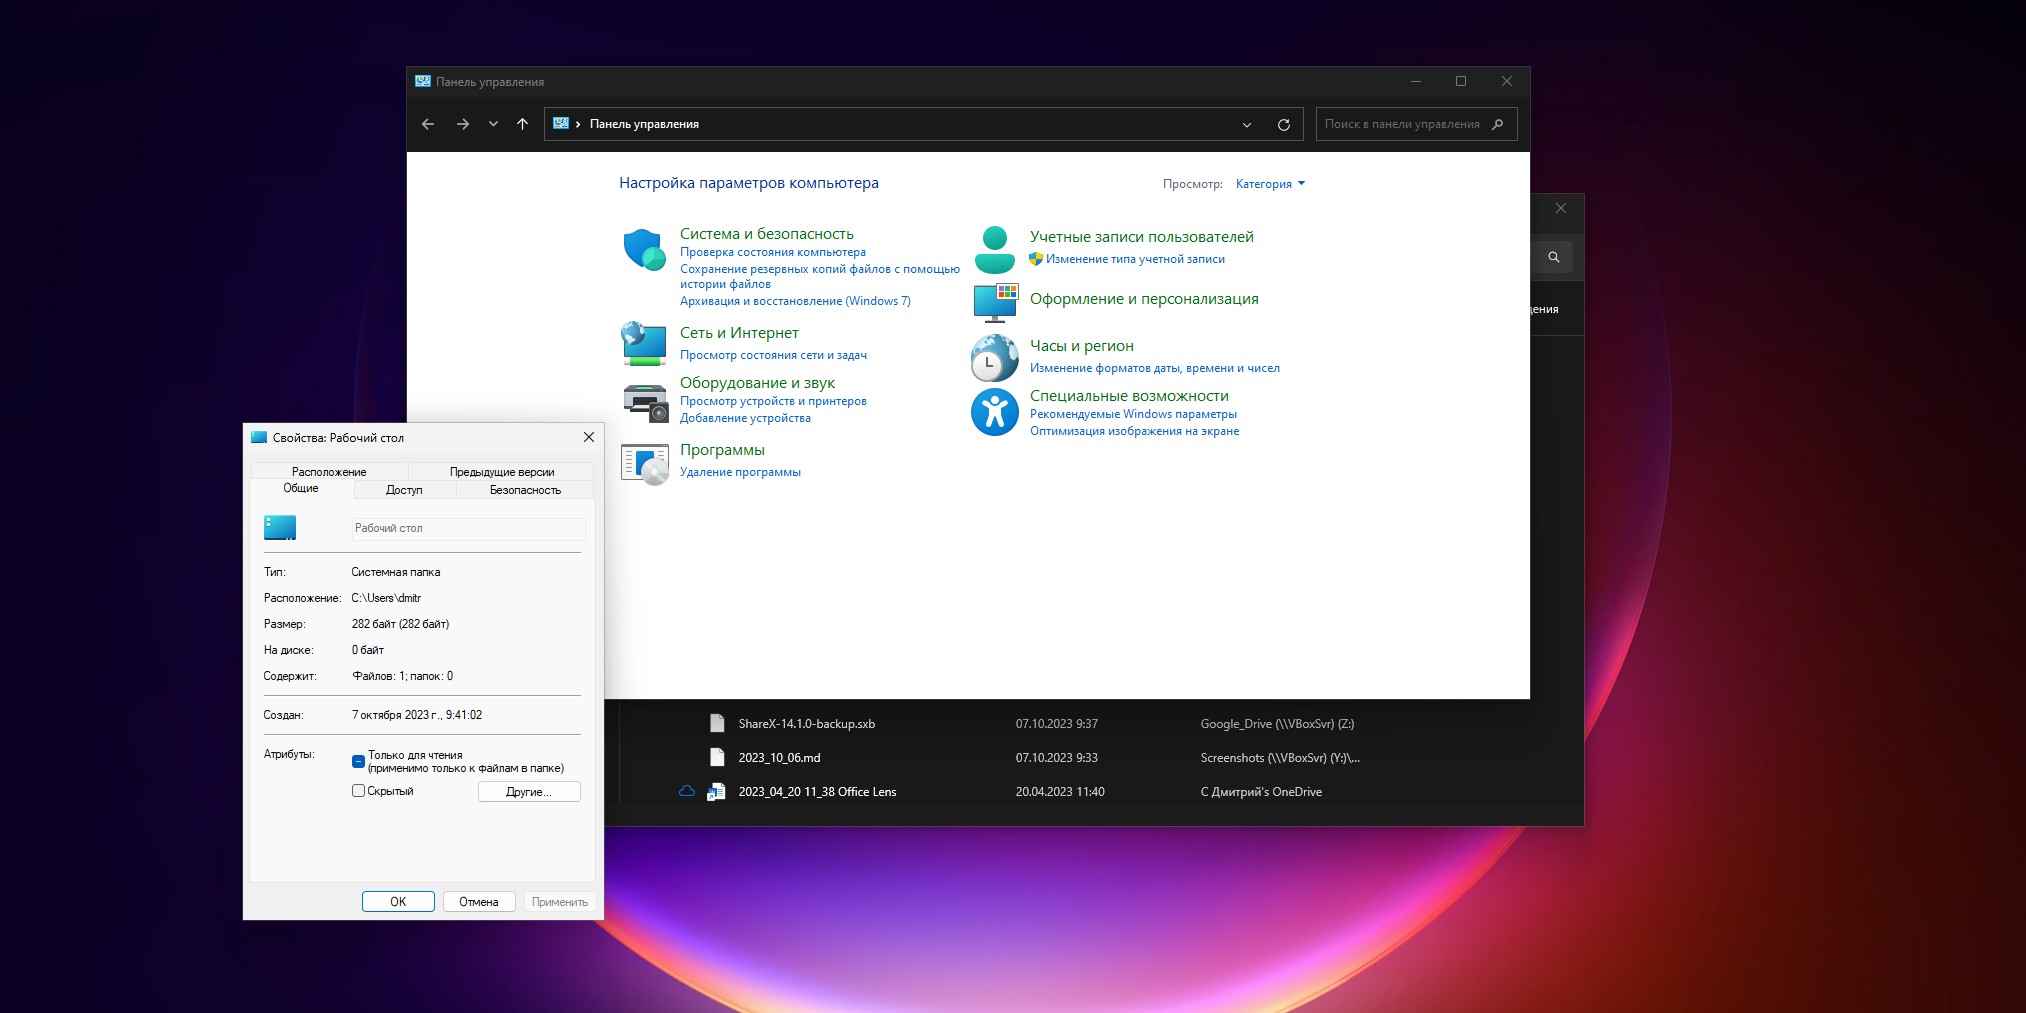
Task: Expand the address bar history dropdown
Action: pyautogui.click(x=1246, y=125)
